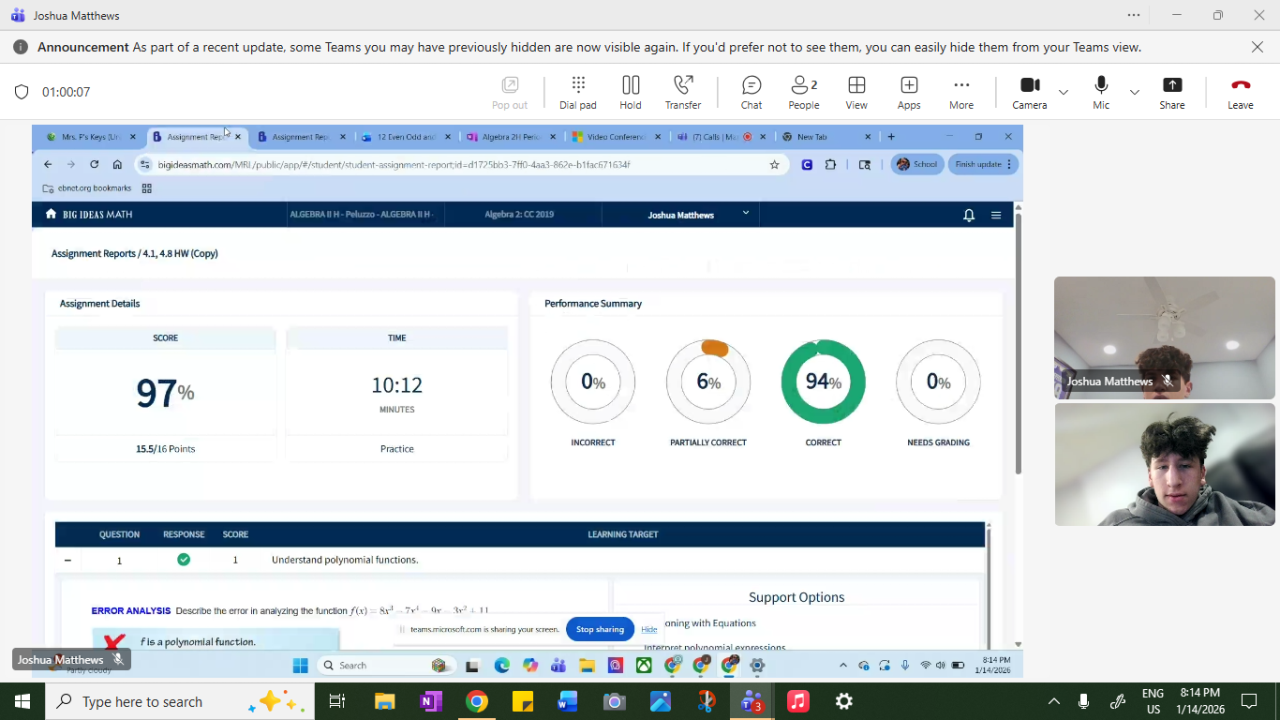
Task: Select the Algebra 2H browser tab
Action: point(510,137)
